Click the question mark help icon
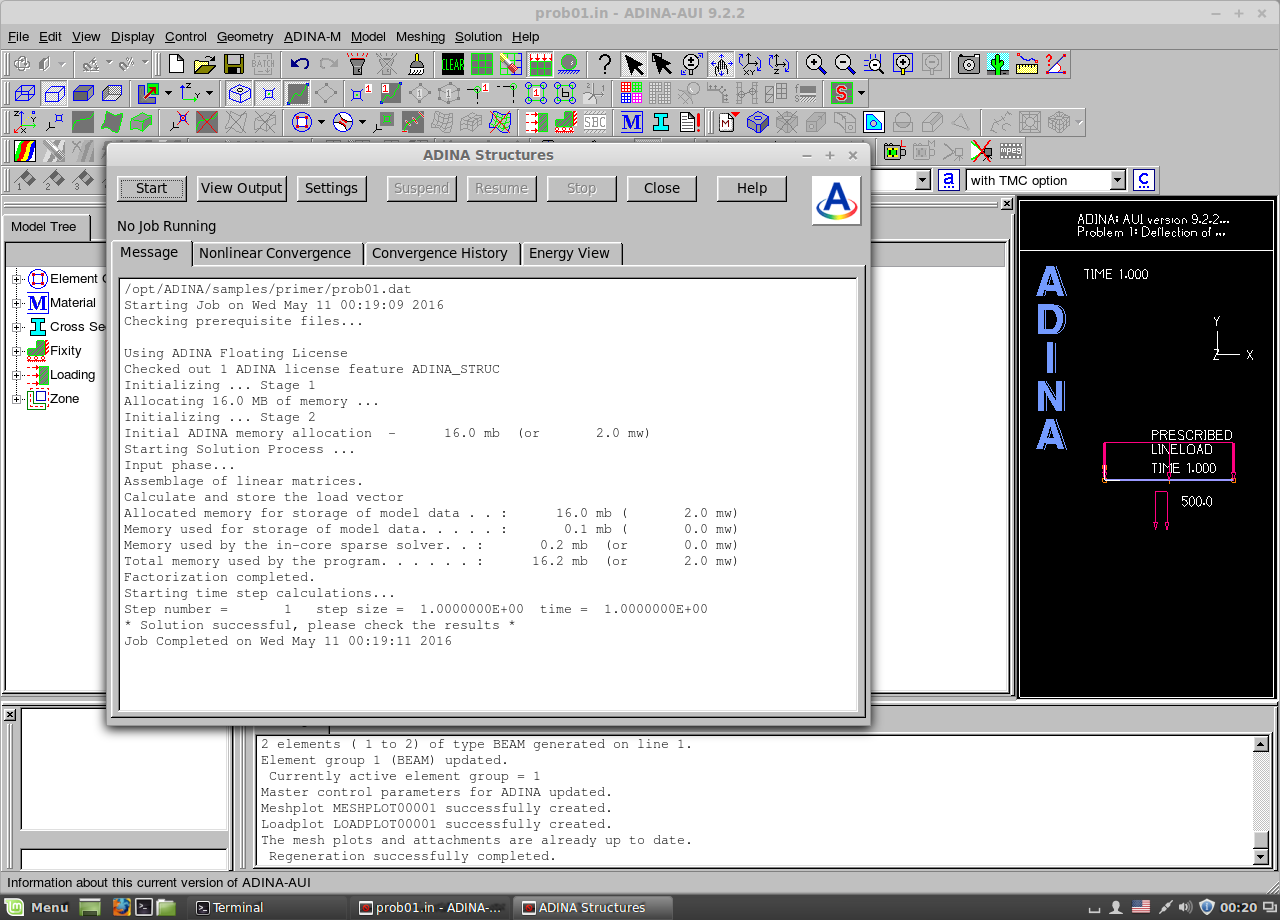The height and width of the screenshot is (920, 1280). pyautogui.click(x=604, y=64)
